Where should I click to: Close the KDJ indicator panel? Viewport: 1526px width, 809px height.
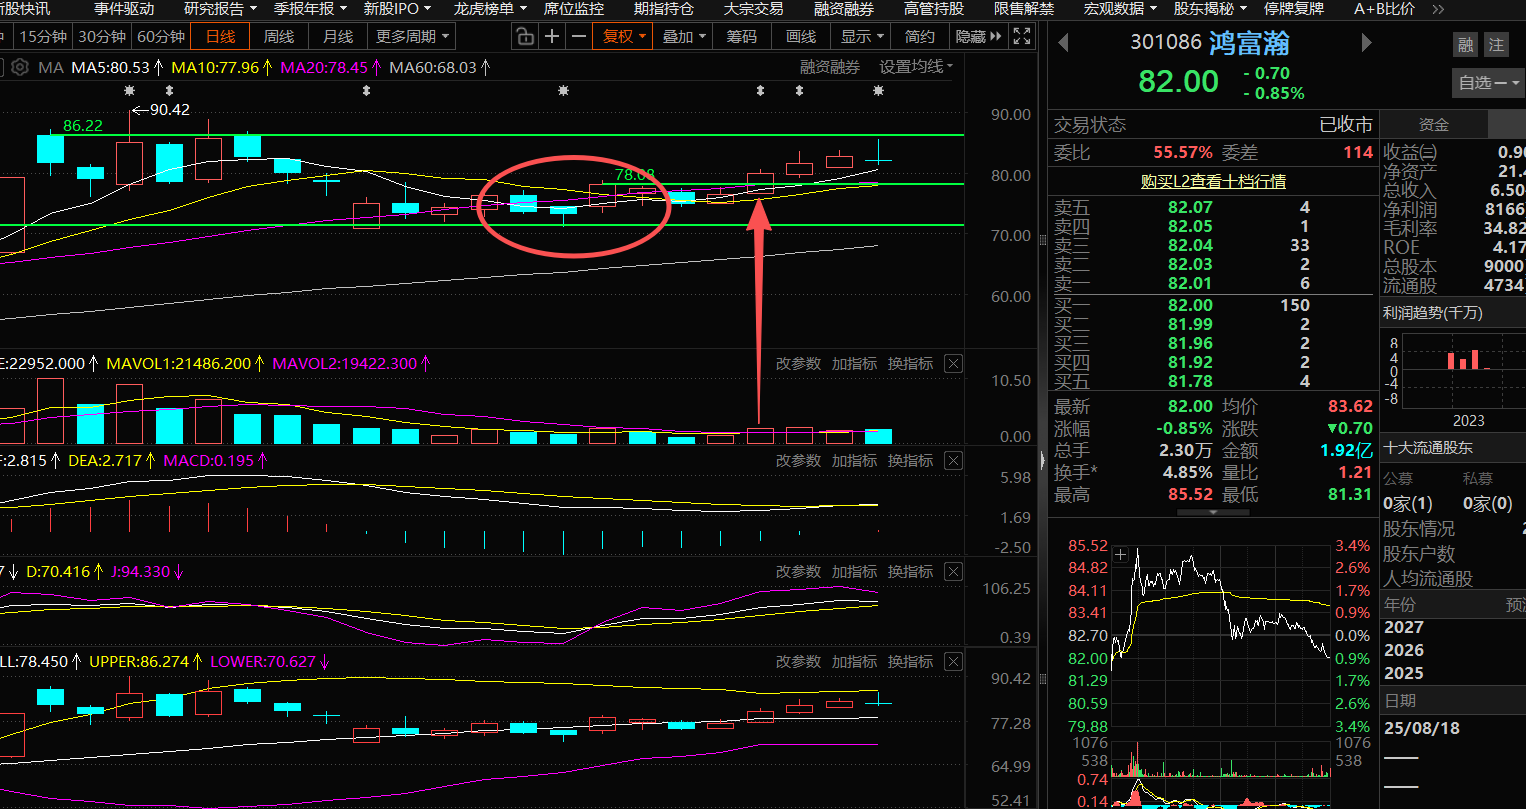tap(953, 572)
